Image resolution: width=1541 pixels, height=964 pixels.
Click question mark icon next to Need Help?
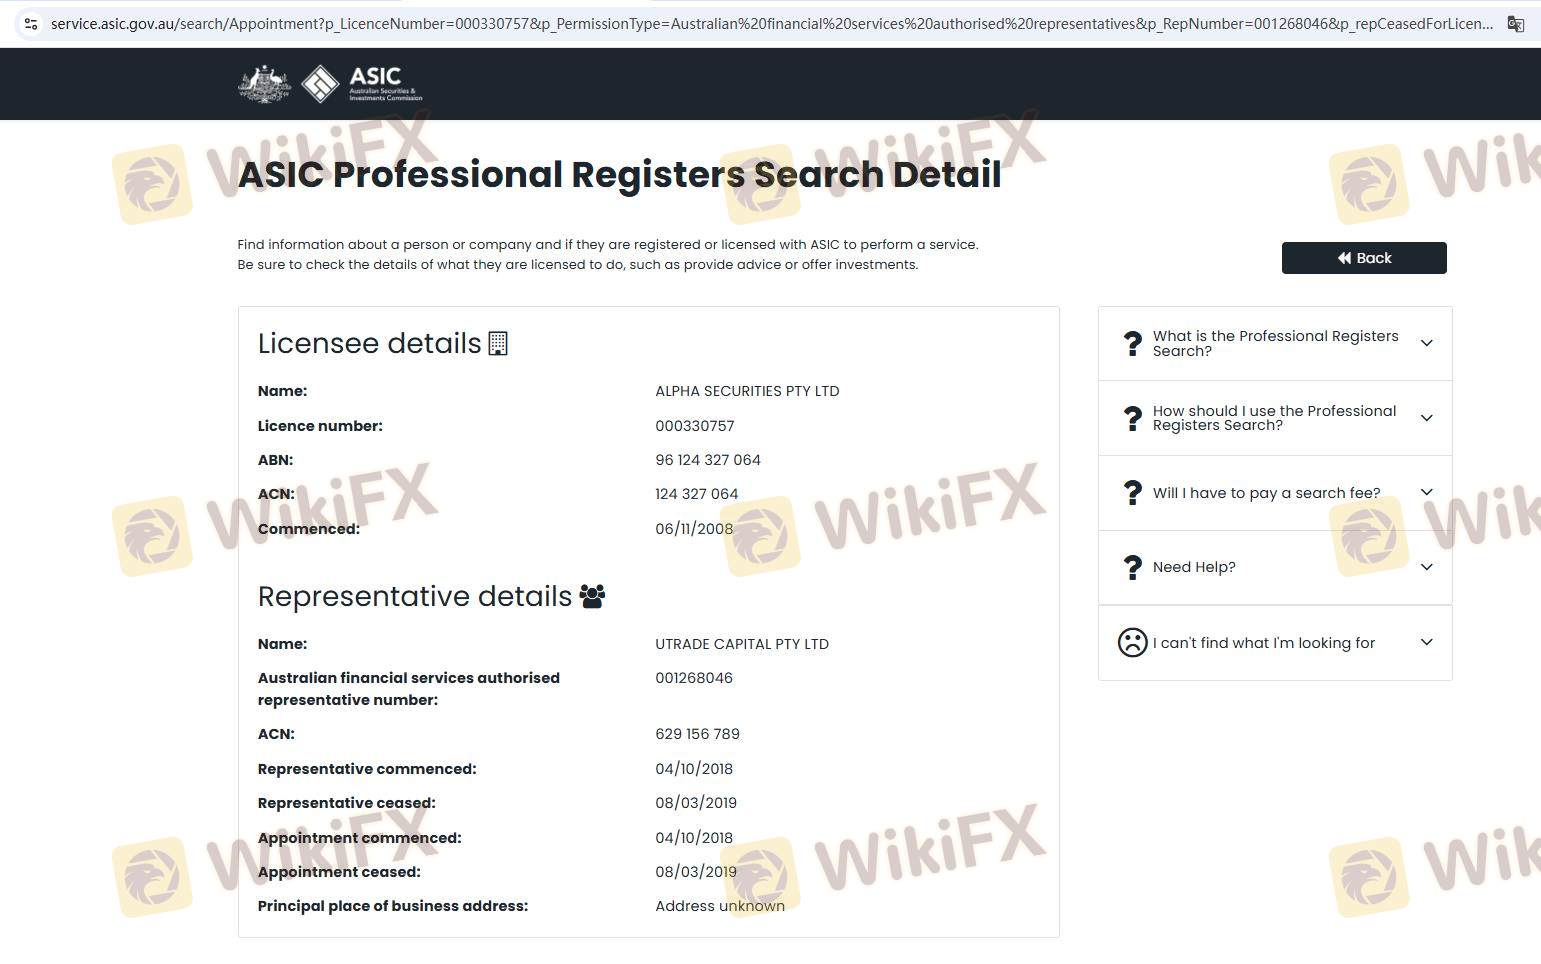[x=1132, y=567]
